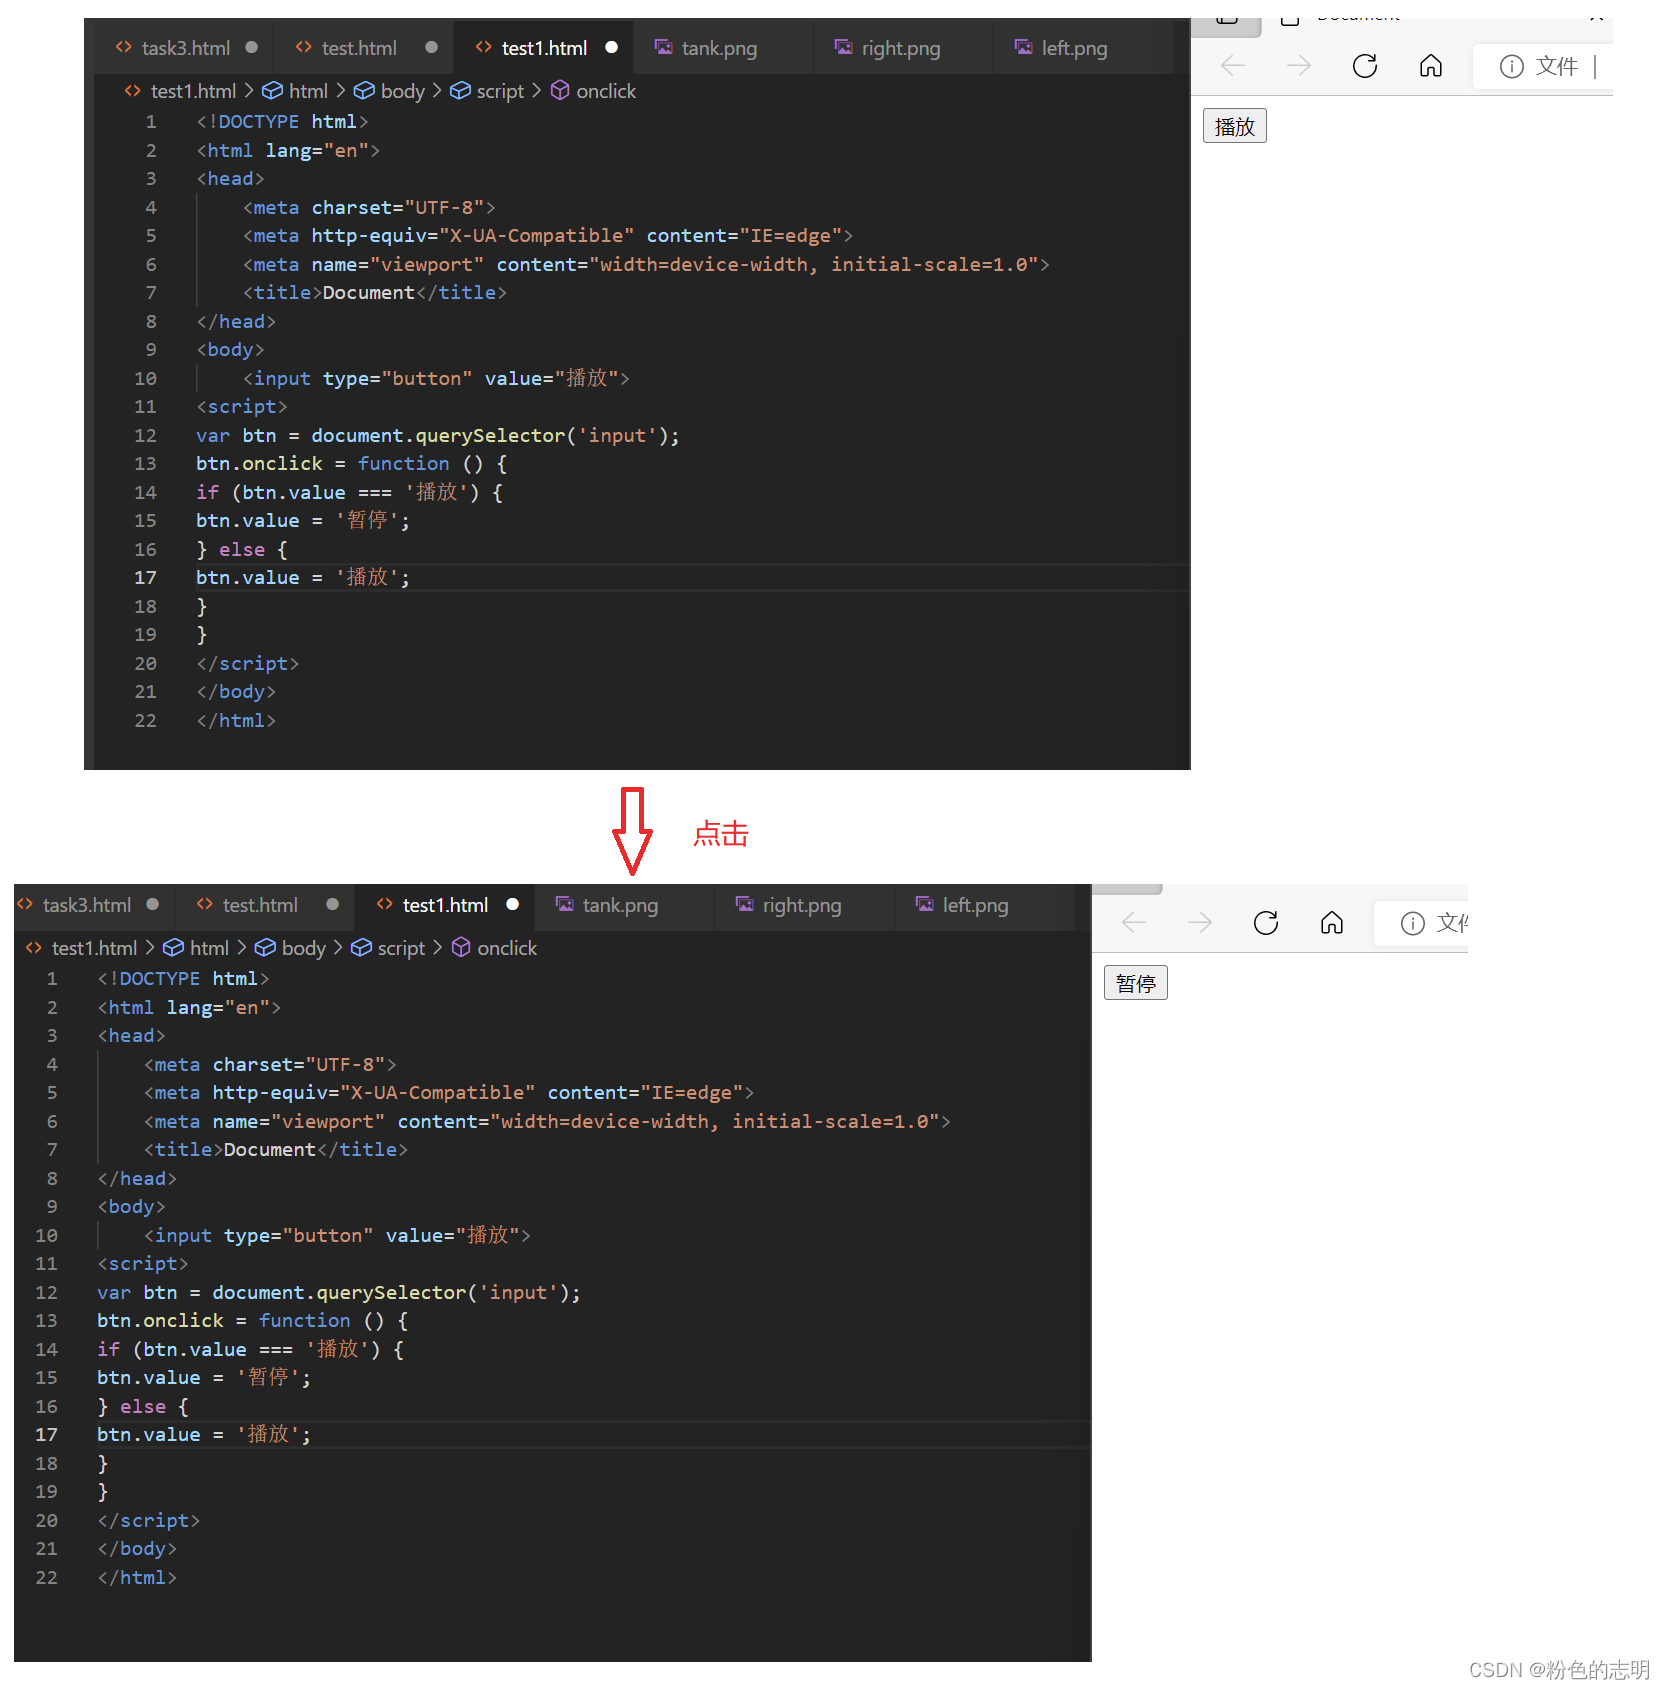Click 'viewport' on line 6 in bottom editor

tap(328, 1121)
